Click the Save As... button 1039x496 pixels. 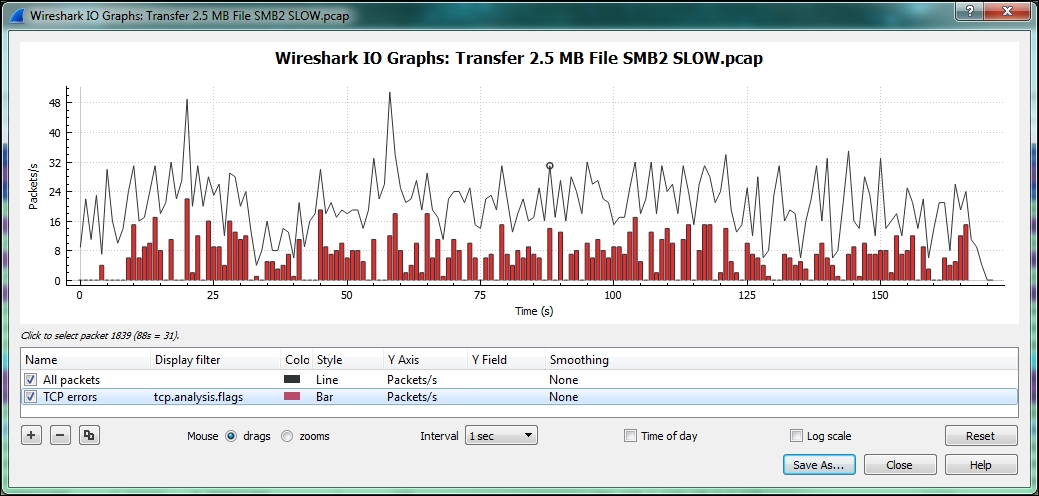[x=819, y=465]
